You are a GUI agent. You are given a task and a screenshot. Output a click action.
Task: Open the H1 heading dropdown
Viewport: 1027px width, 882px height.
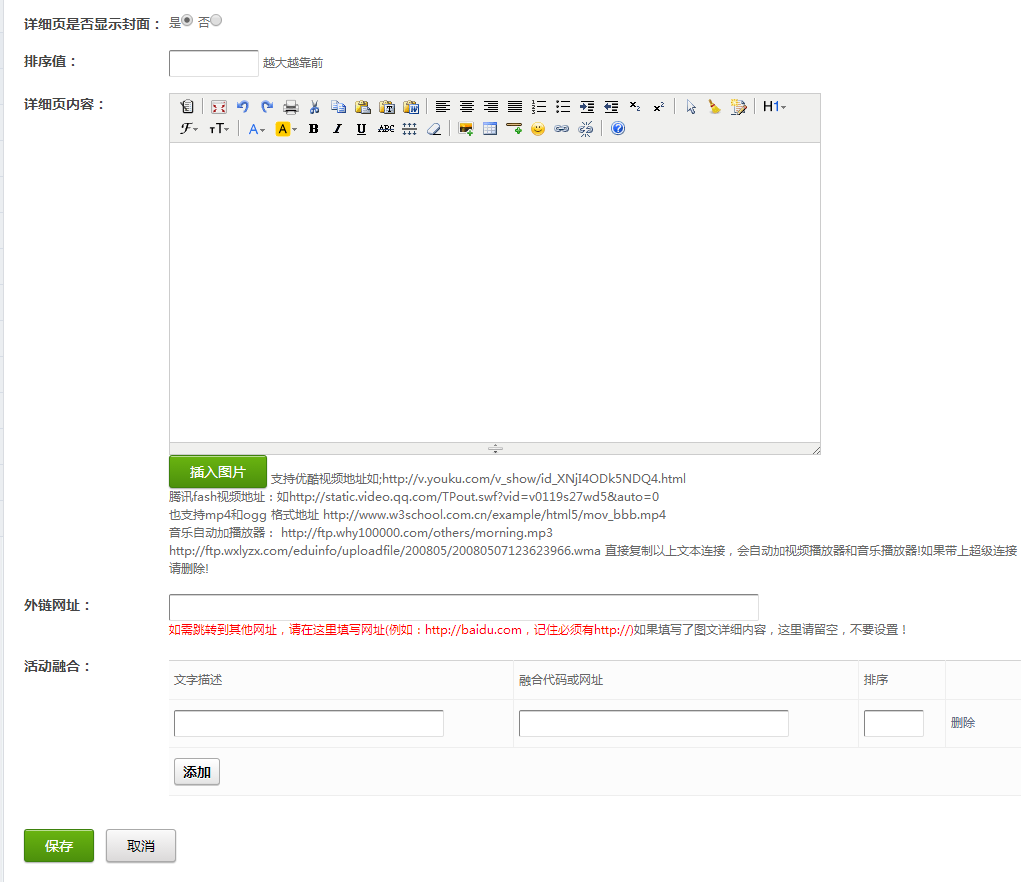pyautogui.click(x=774, y=106)
